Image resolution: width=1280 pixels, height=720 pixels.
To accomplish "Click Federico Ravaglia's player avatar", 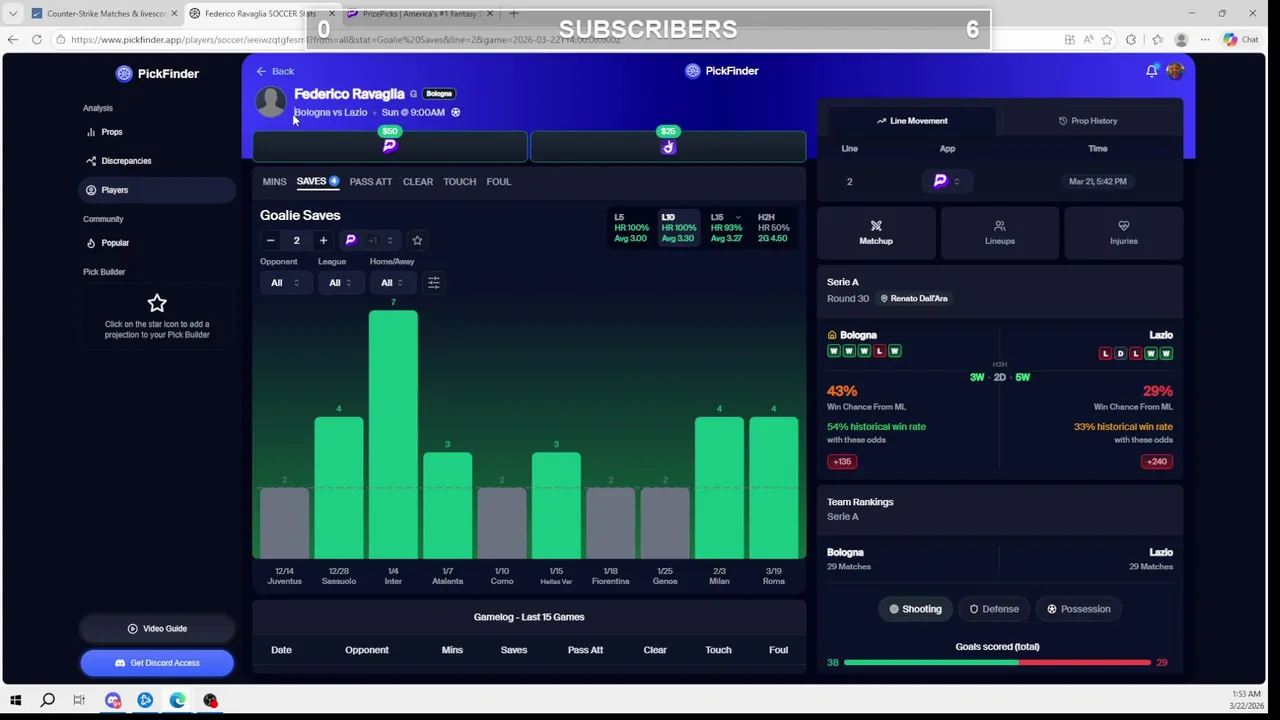I will click(270, 102).
